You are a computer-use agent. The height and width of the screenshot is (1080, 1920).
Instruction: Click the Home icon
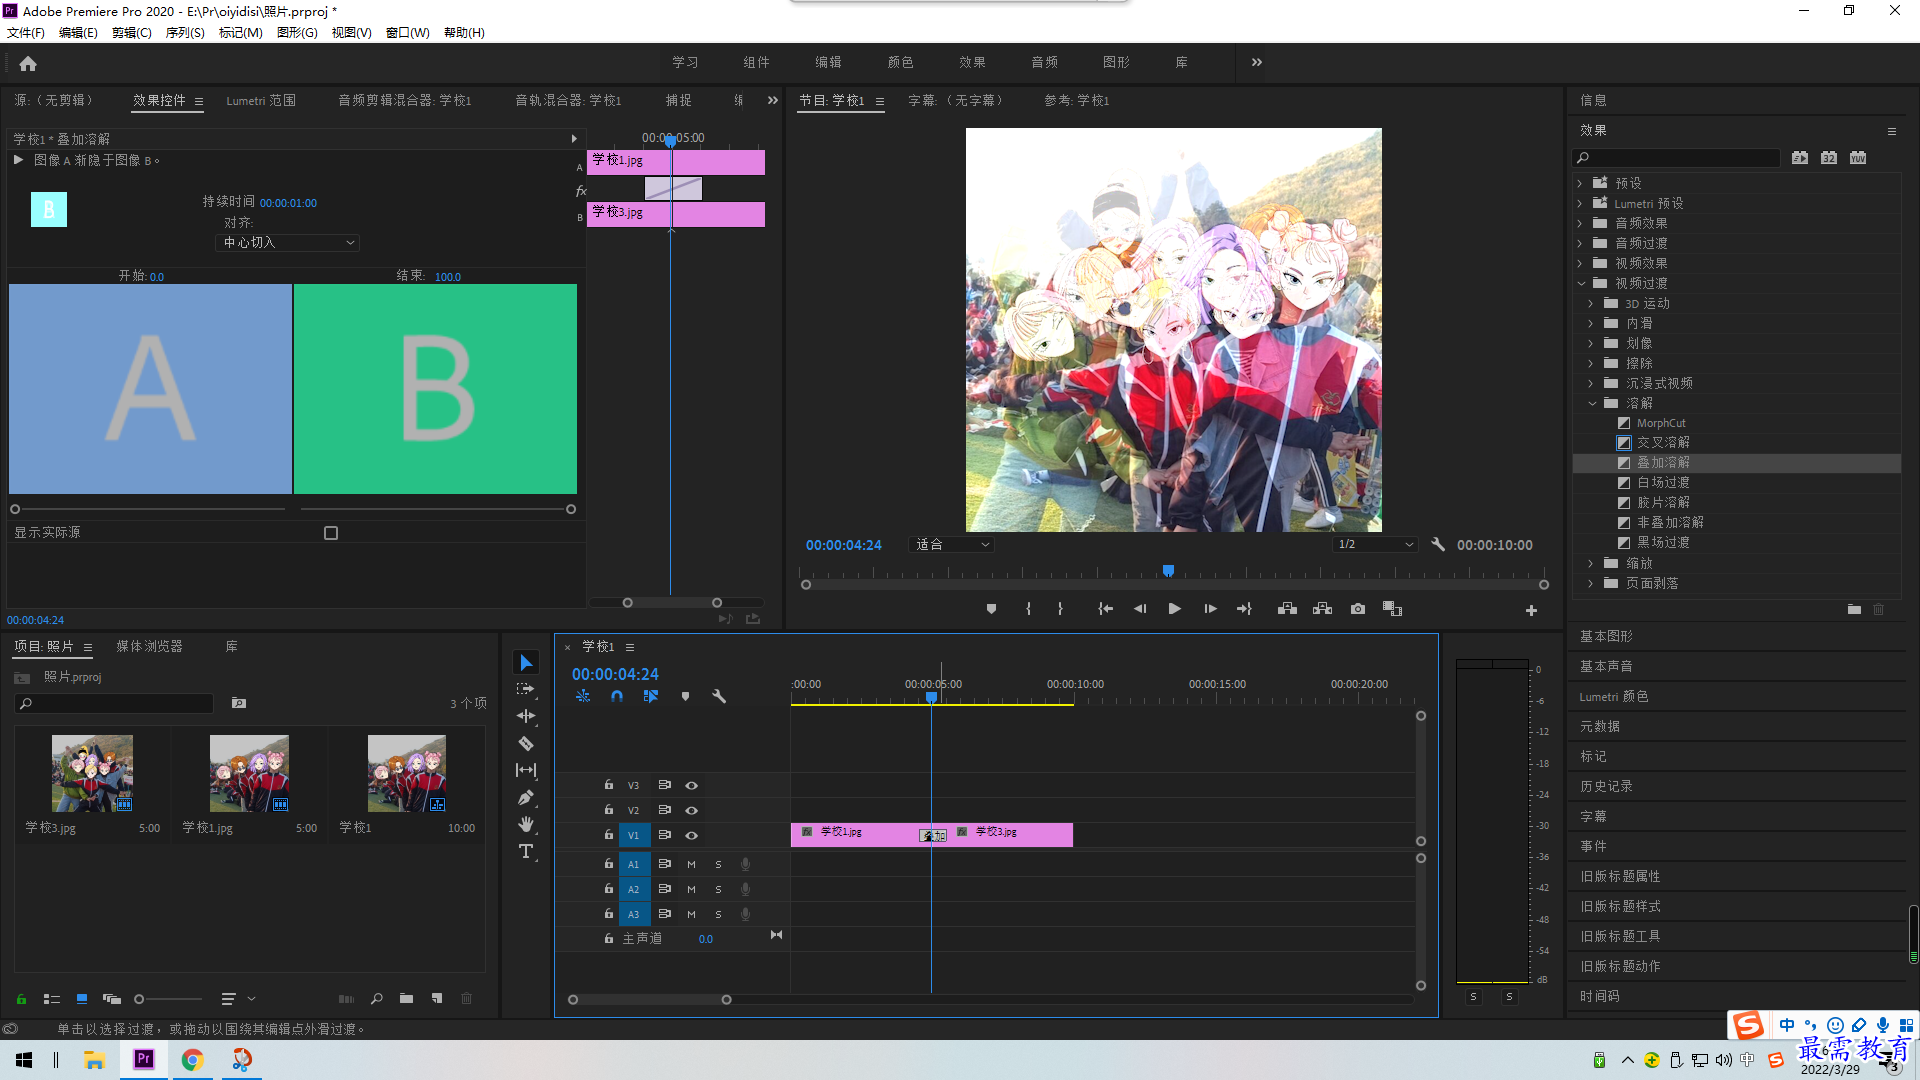coord(28,64)
